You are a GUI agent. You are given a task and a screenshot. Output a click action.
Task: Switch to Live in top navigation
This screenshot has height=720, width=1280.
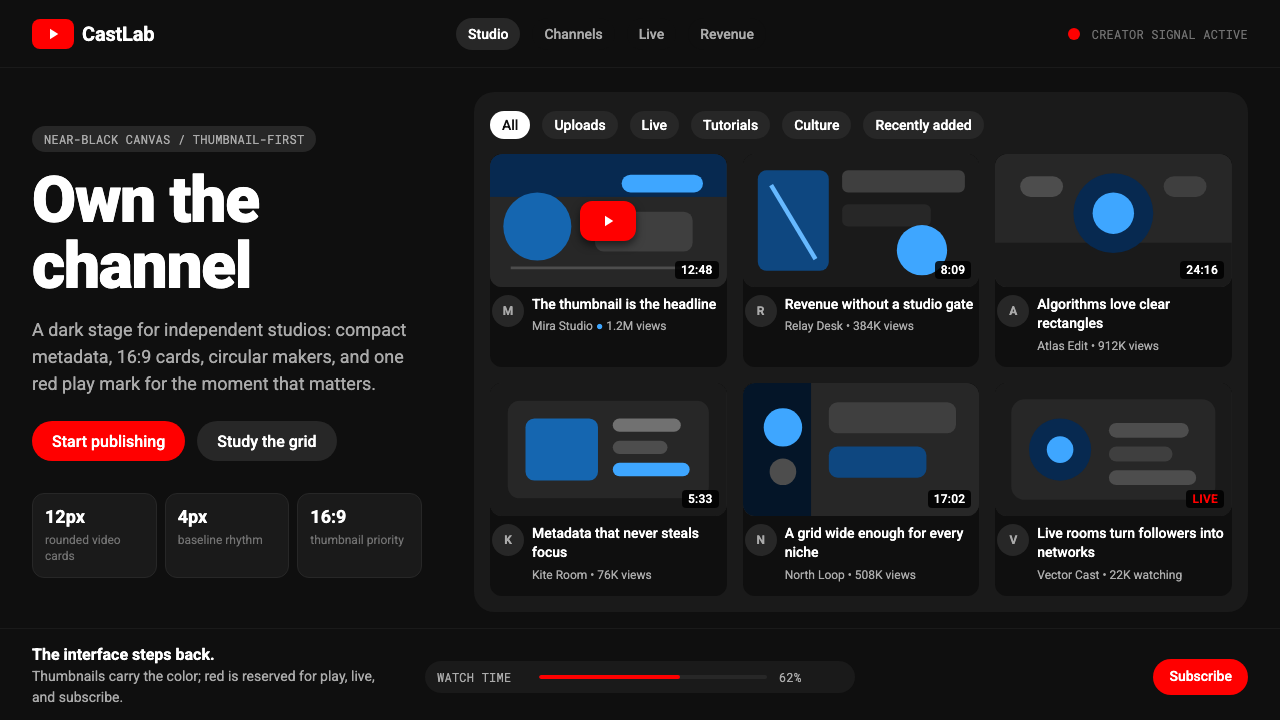(x=651, y=34)
